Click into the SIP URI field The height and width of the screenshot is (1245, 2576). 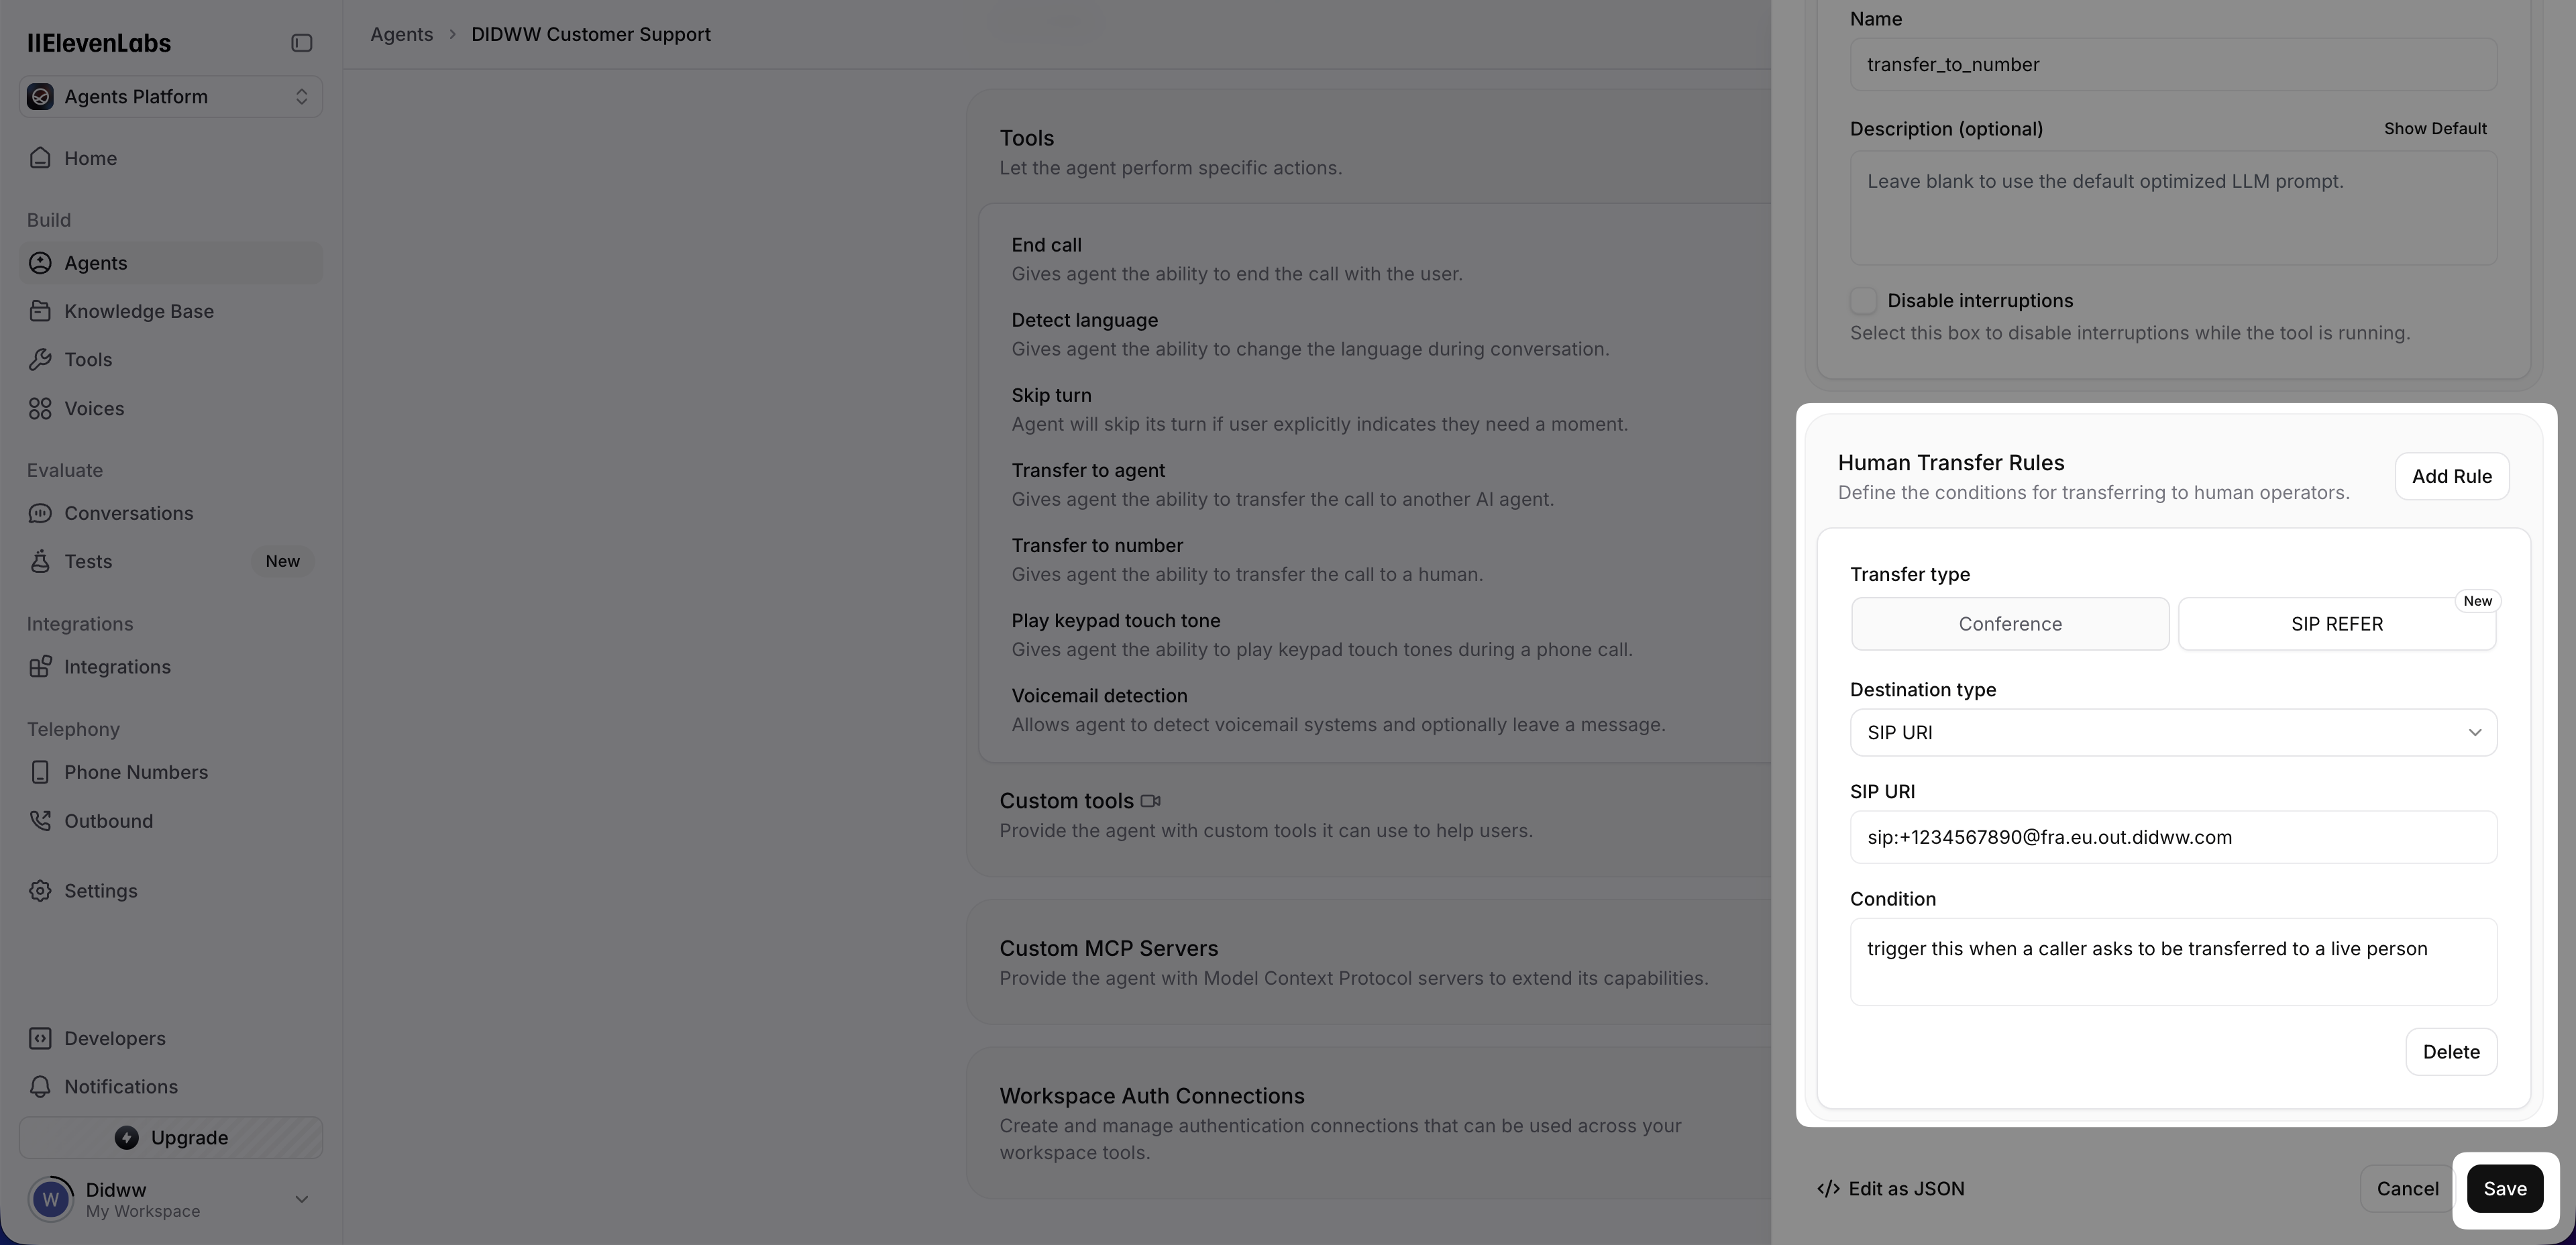coord(2172,837)
